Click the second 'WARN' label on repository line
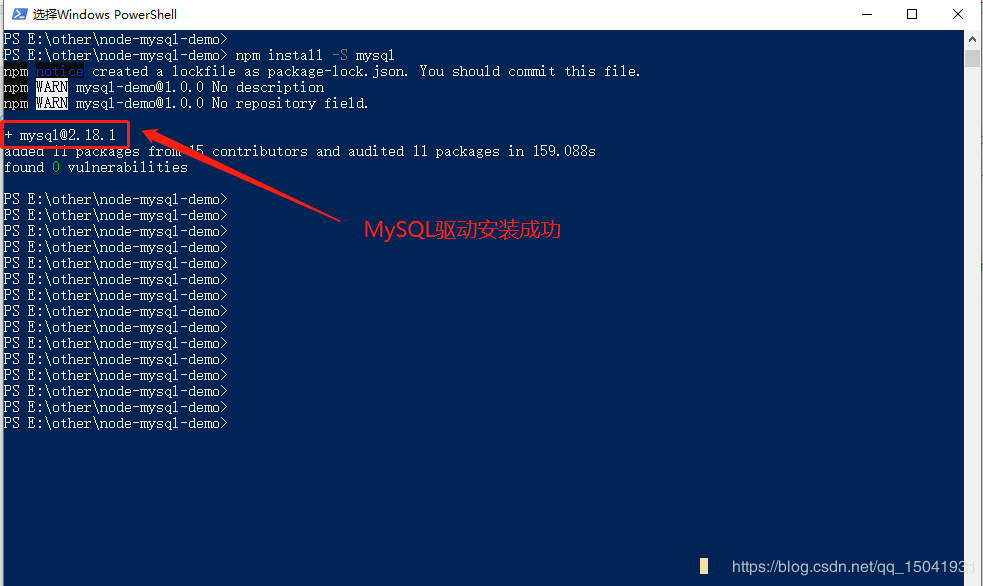The image size is (983, 586). point(52,103)
